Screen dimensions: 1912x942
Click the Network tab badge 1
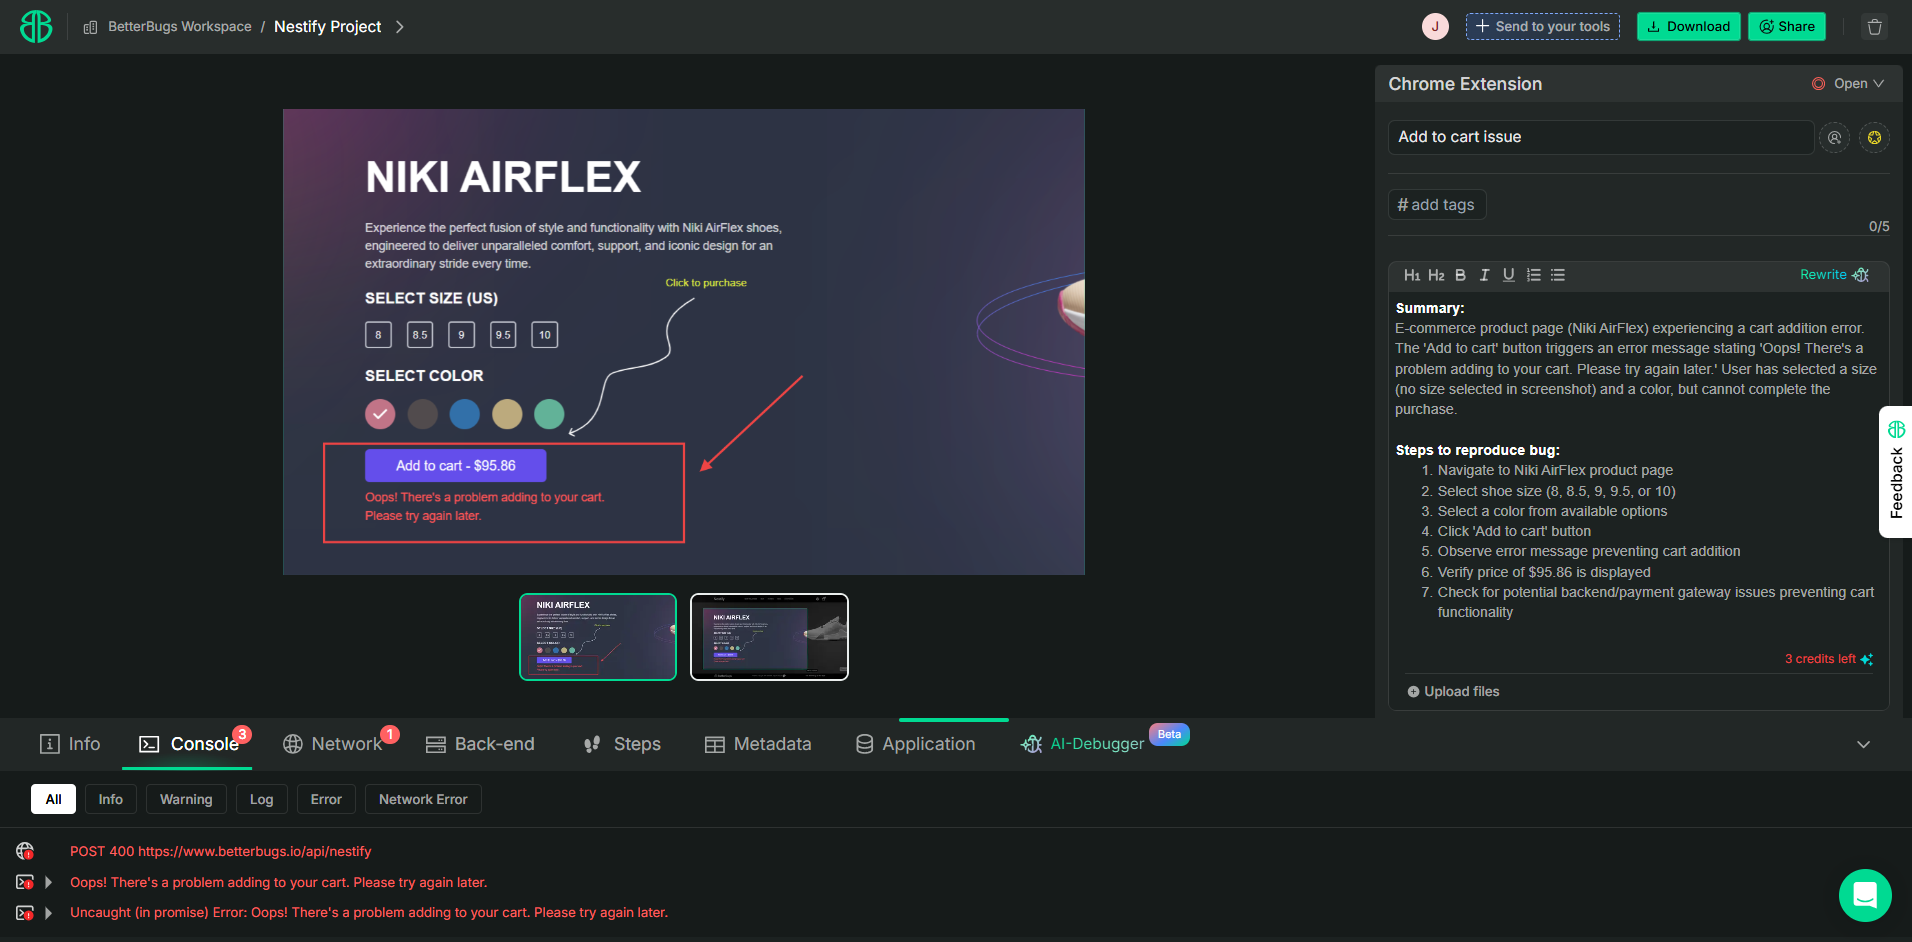click(390, 734)
